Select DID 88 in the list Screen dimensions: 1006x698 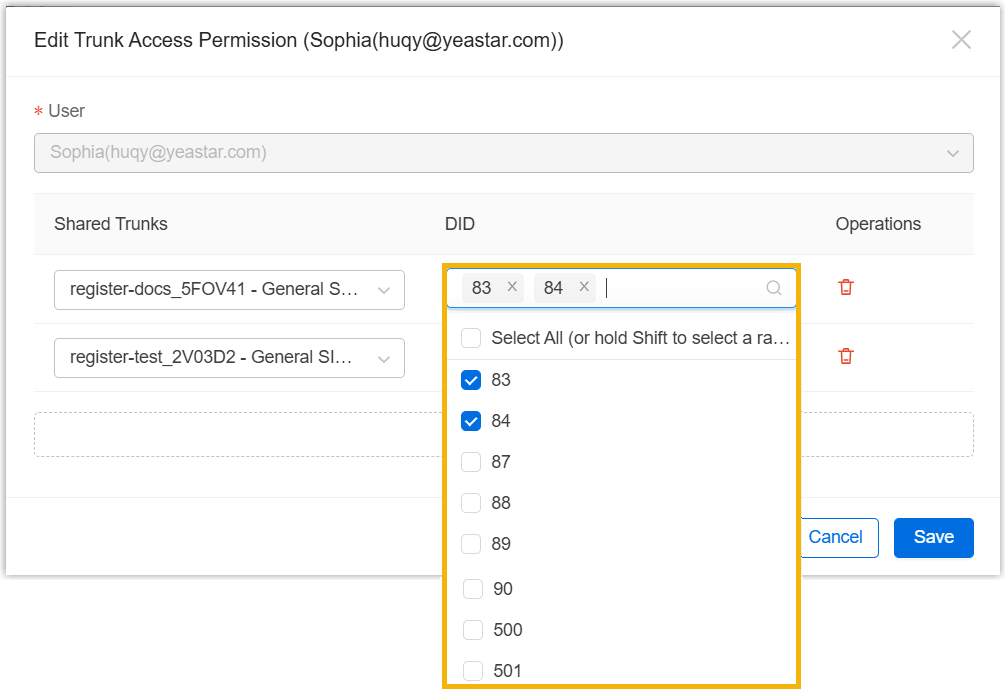[471, 503]
